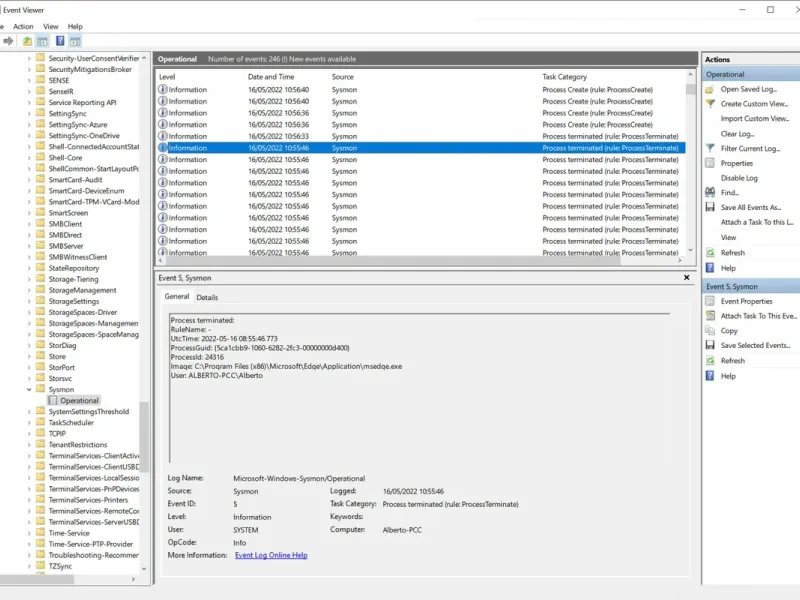Open the Event Log Online Help link
800x600 pixels.
(x=271, y=555)
